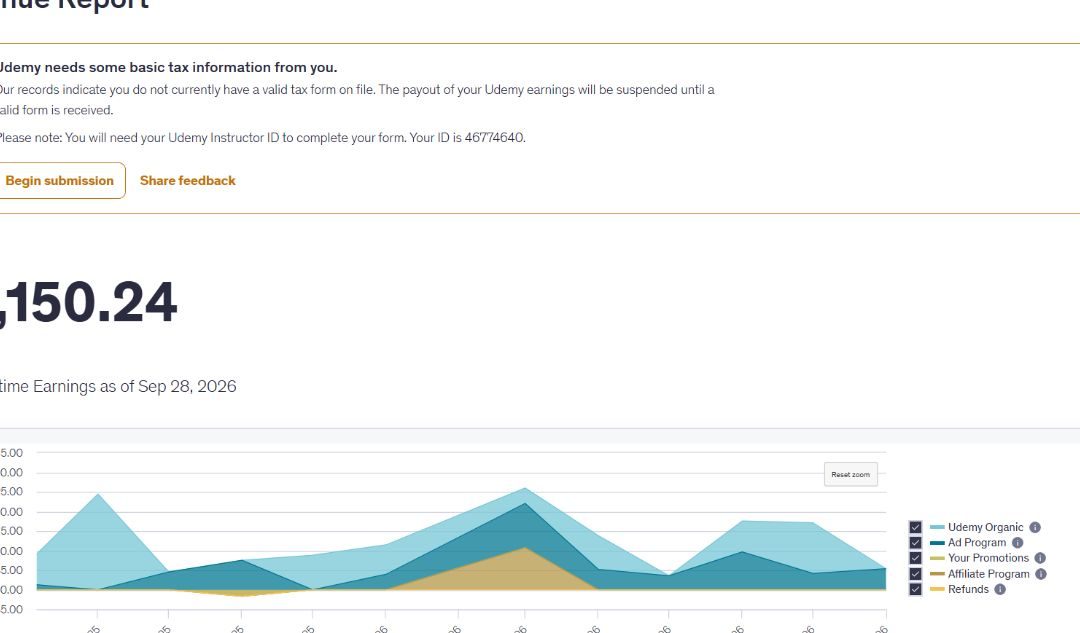Image resolution: width=1080 pixels, height=633 pixels.
Task: Click info icon next to Ad Program
Action: (x=1017, y=543)
